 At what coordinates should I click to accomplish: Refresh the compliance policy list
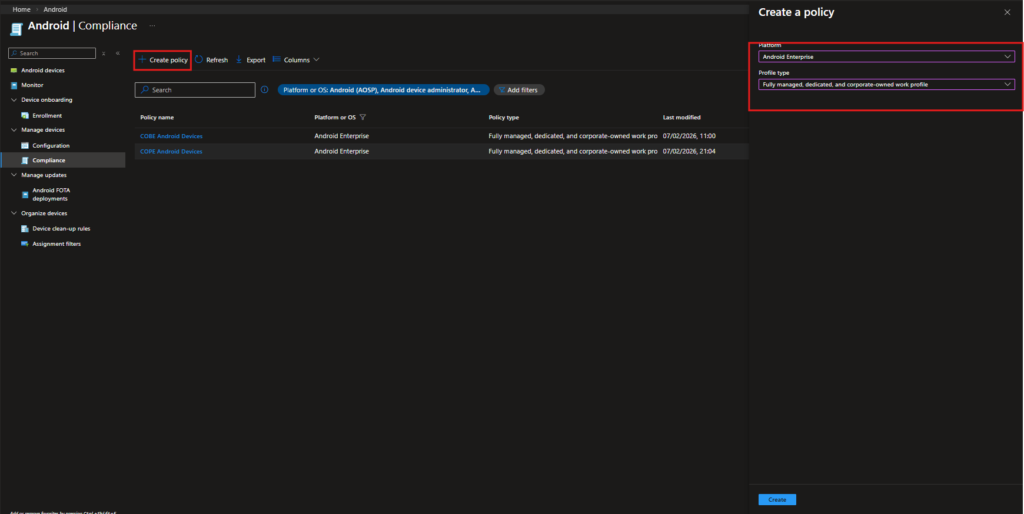click(212, 60)
